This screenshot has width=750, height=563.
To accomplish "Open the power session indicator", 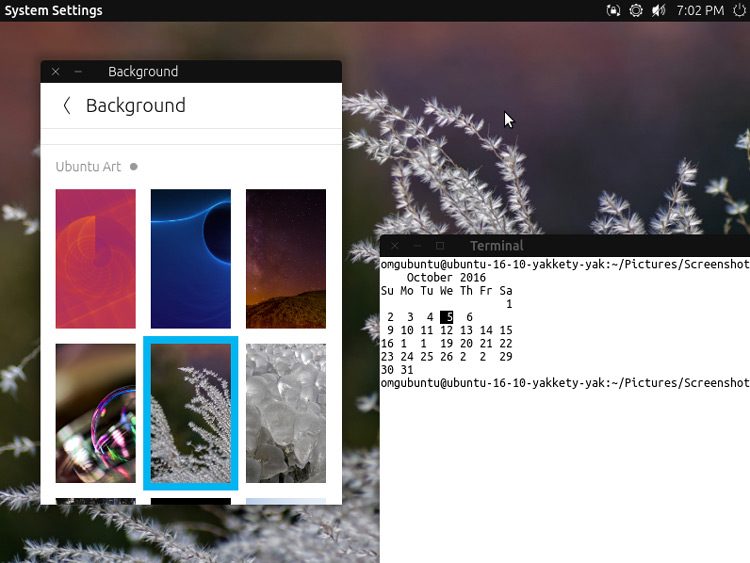I will pos(739,10).
